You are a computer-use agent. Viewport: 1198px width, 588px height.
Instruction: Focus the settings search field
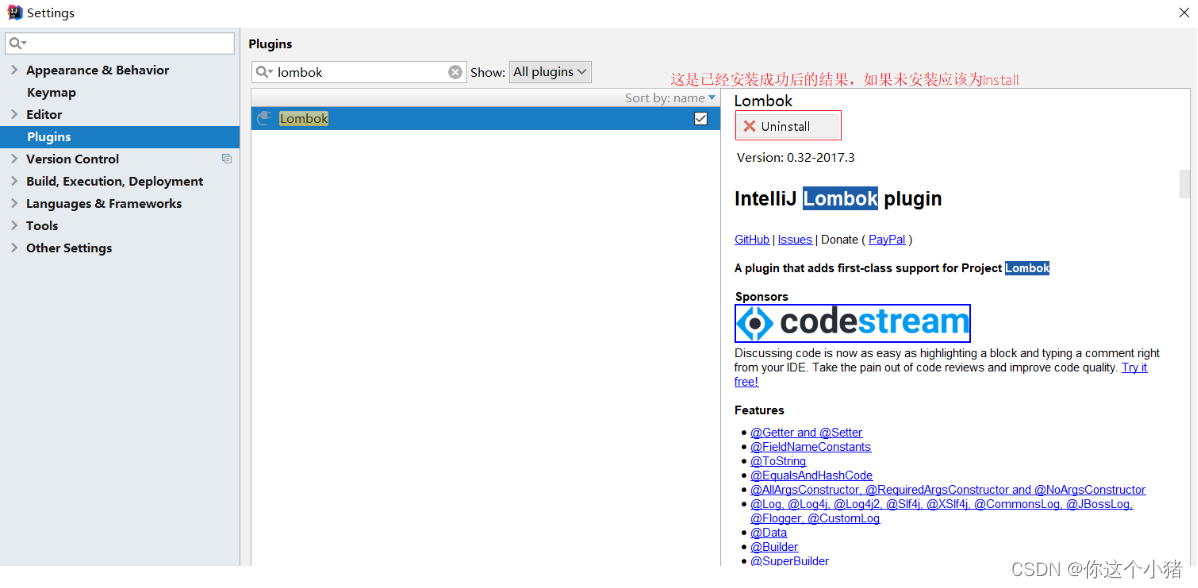pyautogui.click(x=120, y=44)
